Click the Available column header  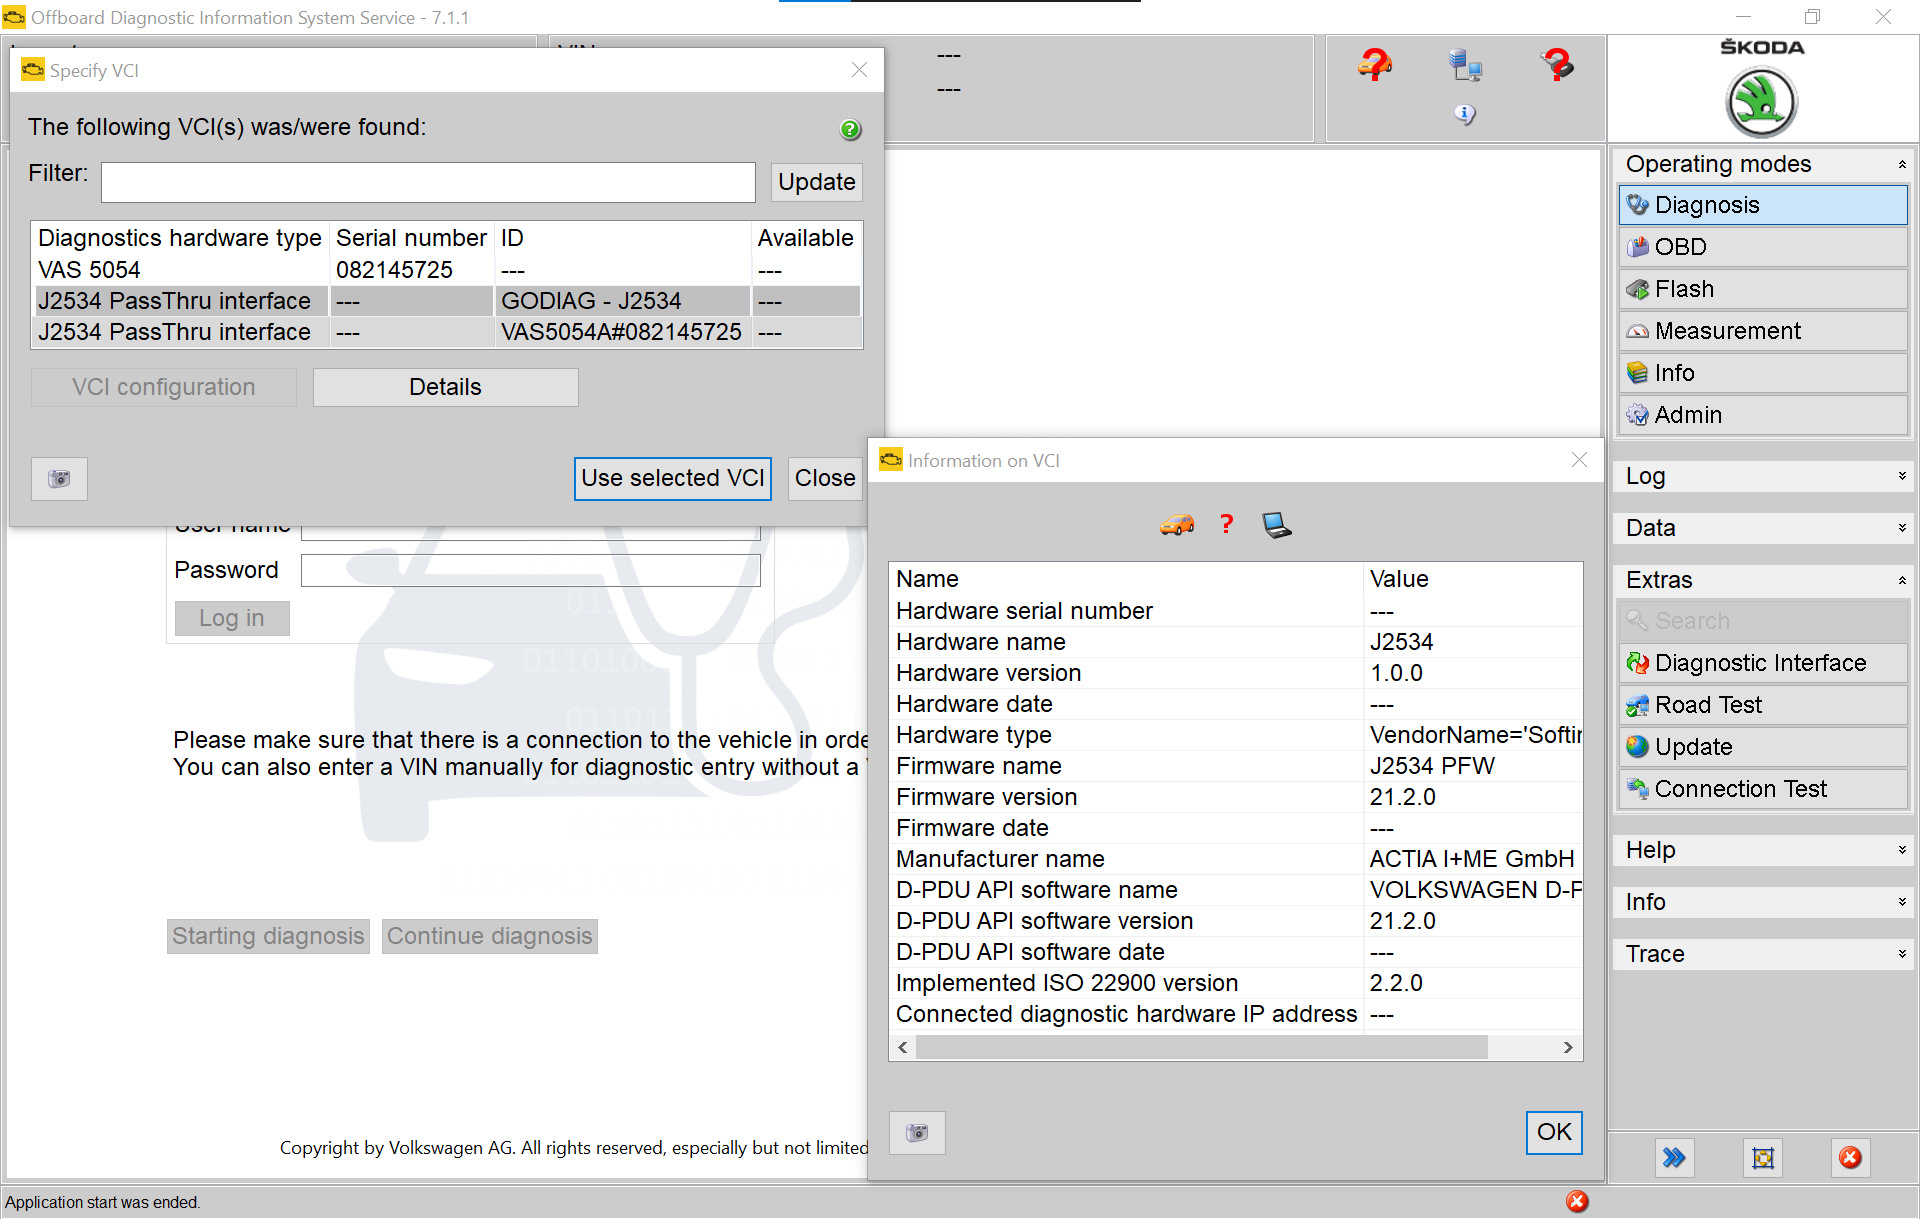pyautogui.click(x=805, y=238)
